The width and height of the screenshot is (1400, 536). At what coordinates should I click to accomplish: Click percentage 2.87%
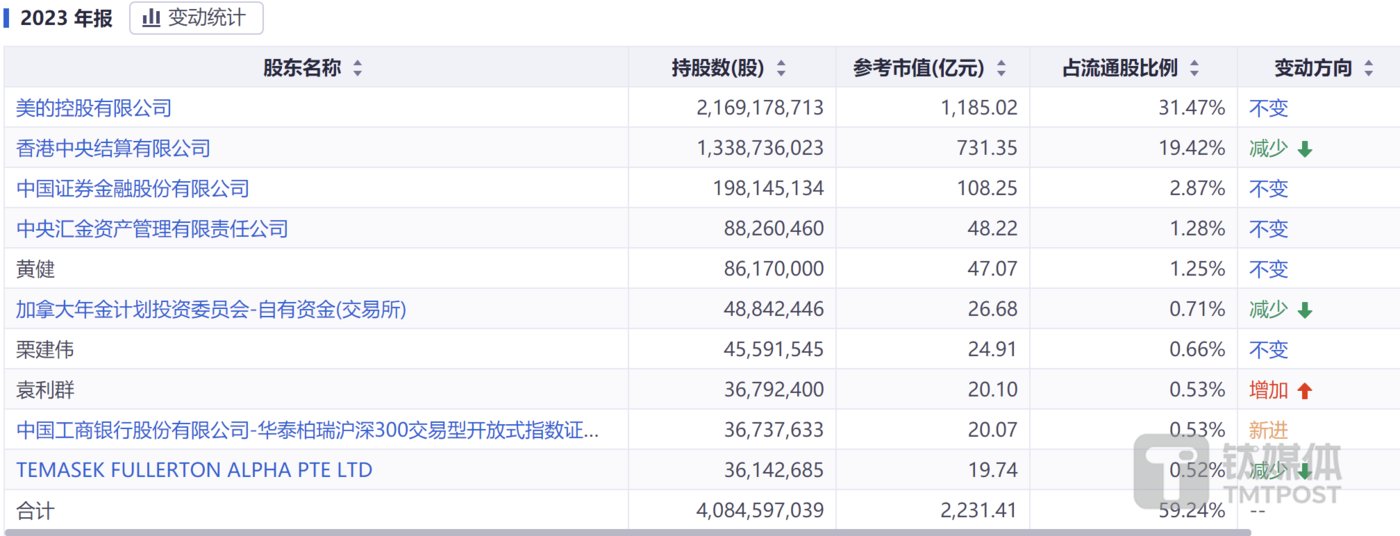[x=1199, y=188]
